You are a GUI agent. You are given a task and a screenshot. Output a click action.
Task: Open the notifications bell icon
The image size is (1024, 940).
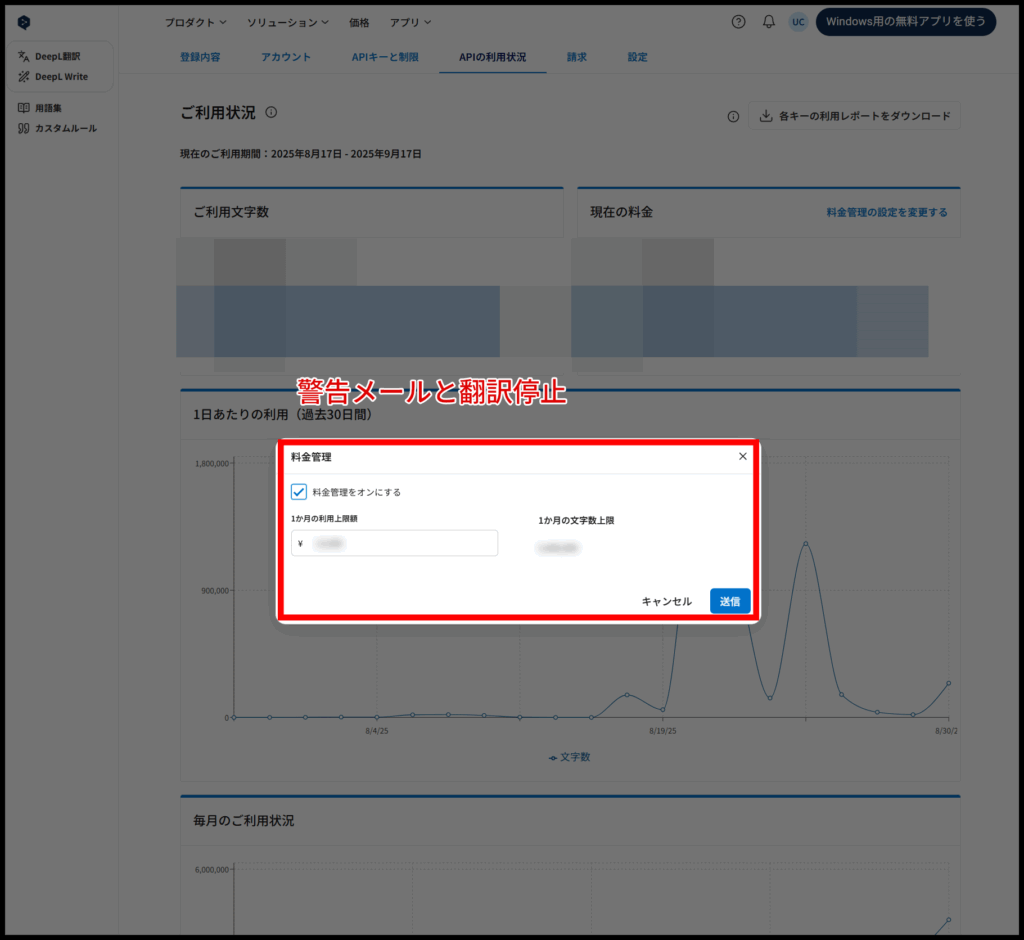pos(769,22)
